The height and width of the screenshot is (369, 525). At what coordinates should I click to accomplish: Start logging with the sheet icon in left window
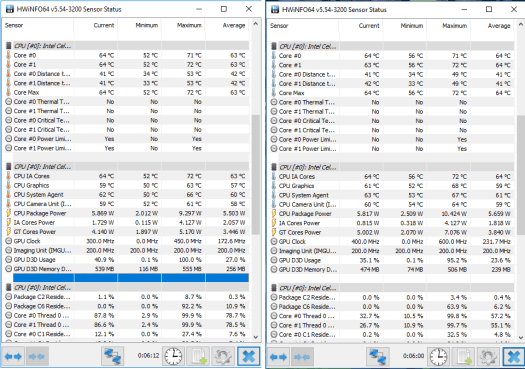coord(198,356)
